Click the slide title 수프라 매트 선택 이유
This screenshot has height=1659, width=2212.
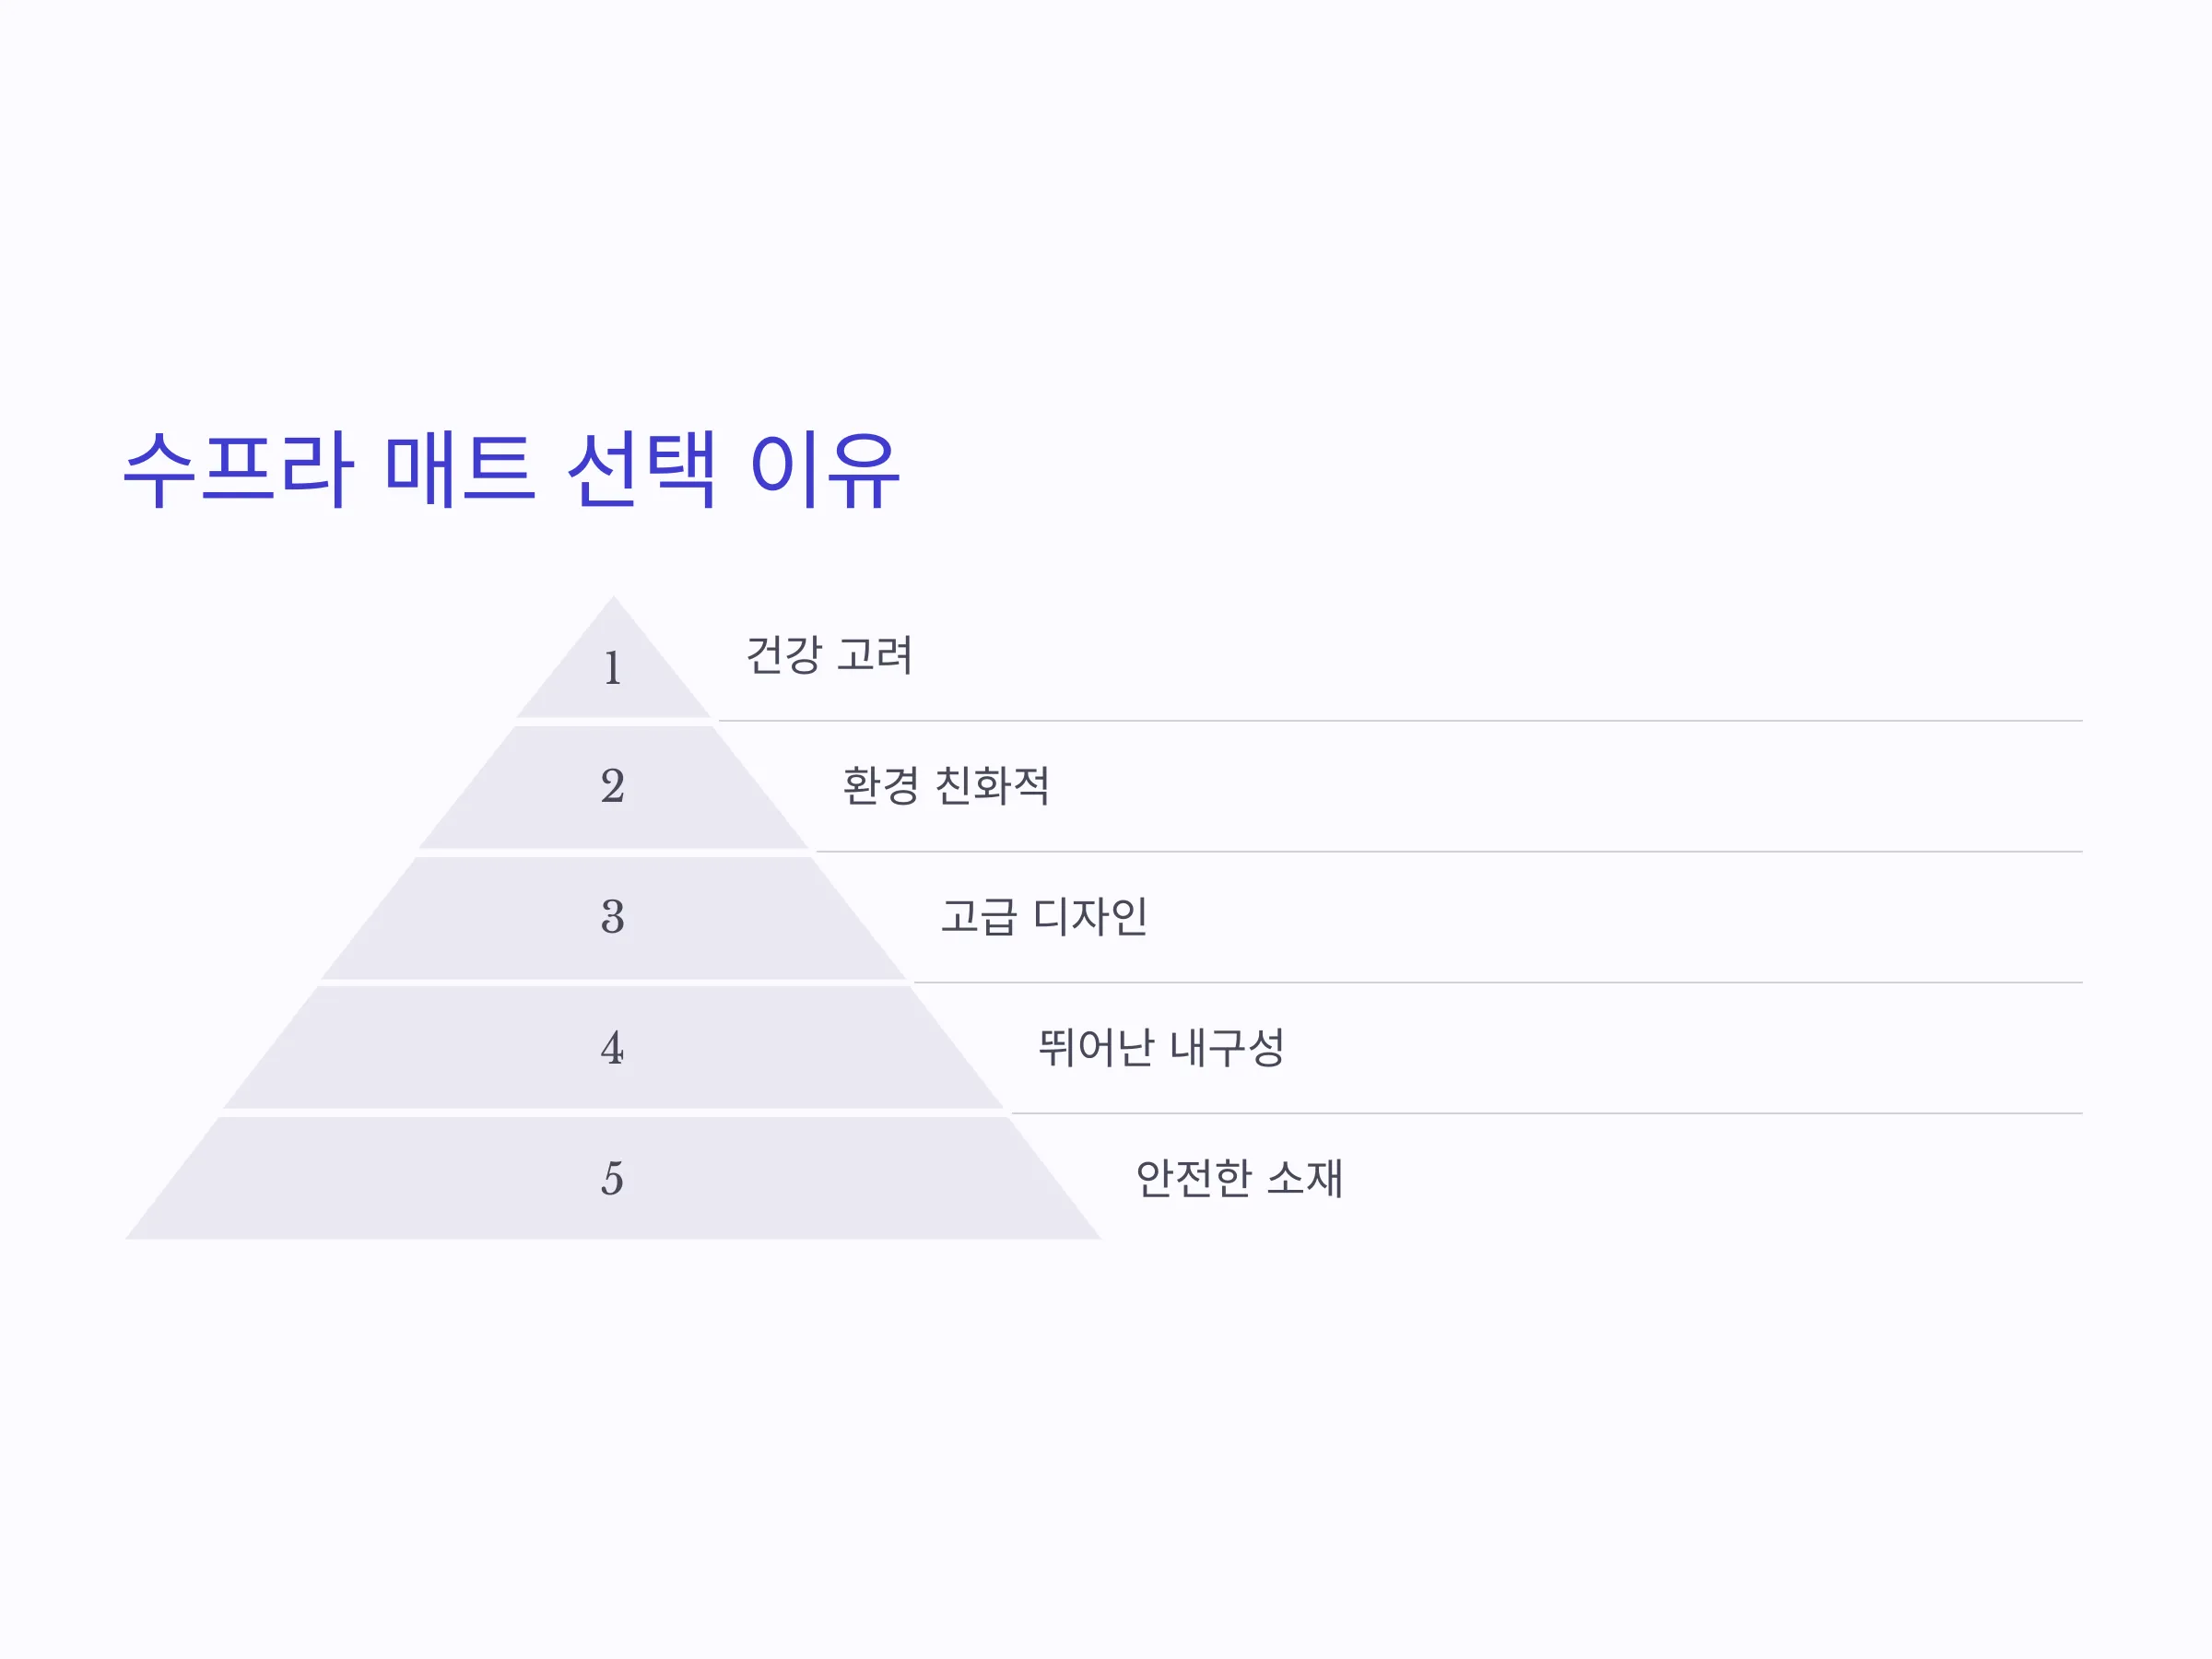point(511,470)
